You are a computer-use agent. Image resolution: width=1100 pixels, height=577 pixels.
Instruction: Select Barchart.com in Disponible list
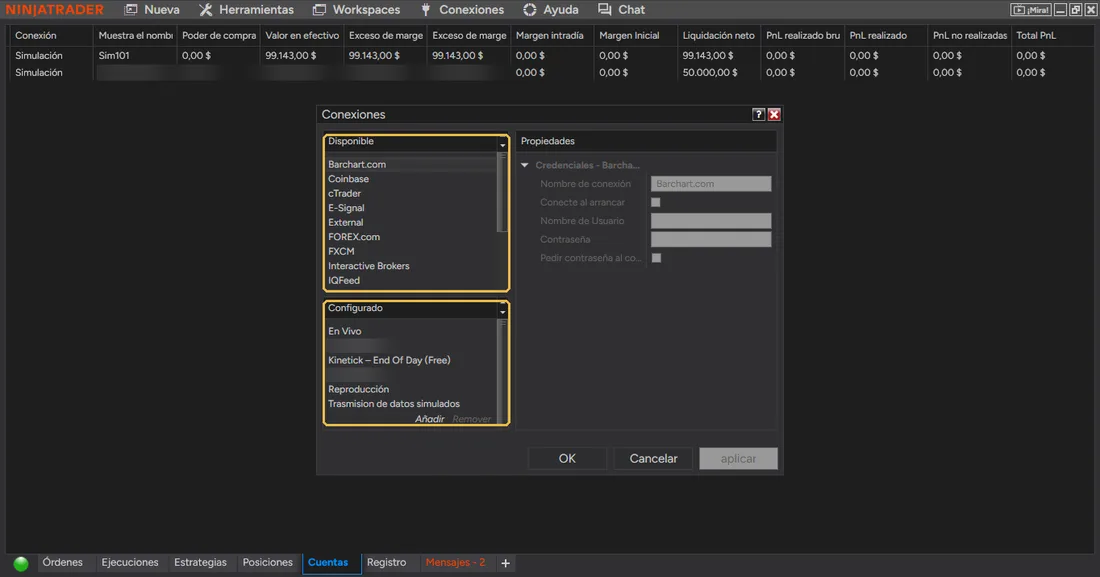coord(412,164)
